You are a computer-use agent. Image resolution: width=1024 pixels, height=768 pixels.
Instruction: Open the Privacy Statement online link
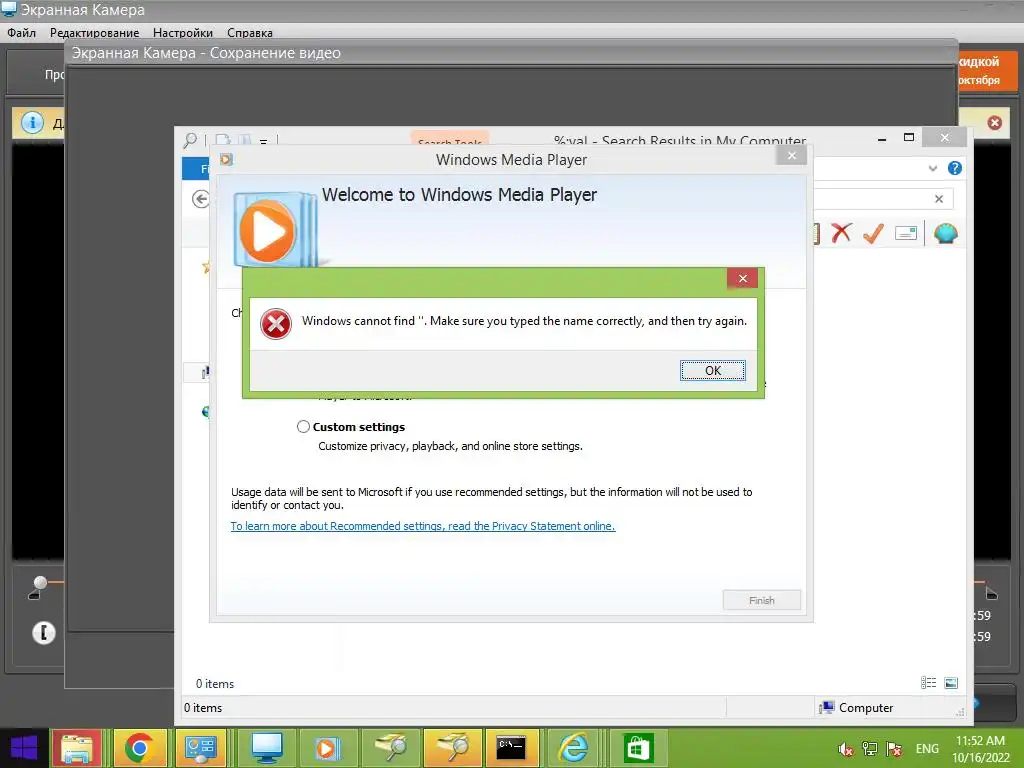point(423,526)
